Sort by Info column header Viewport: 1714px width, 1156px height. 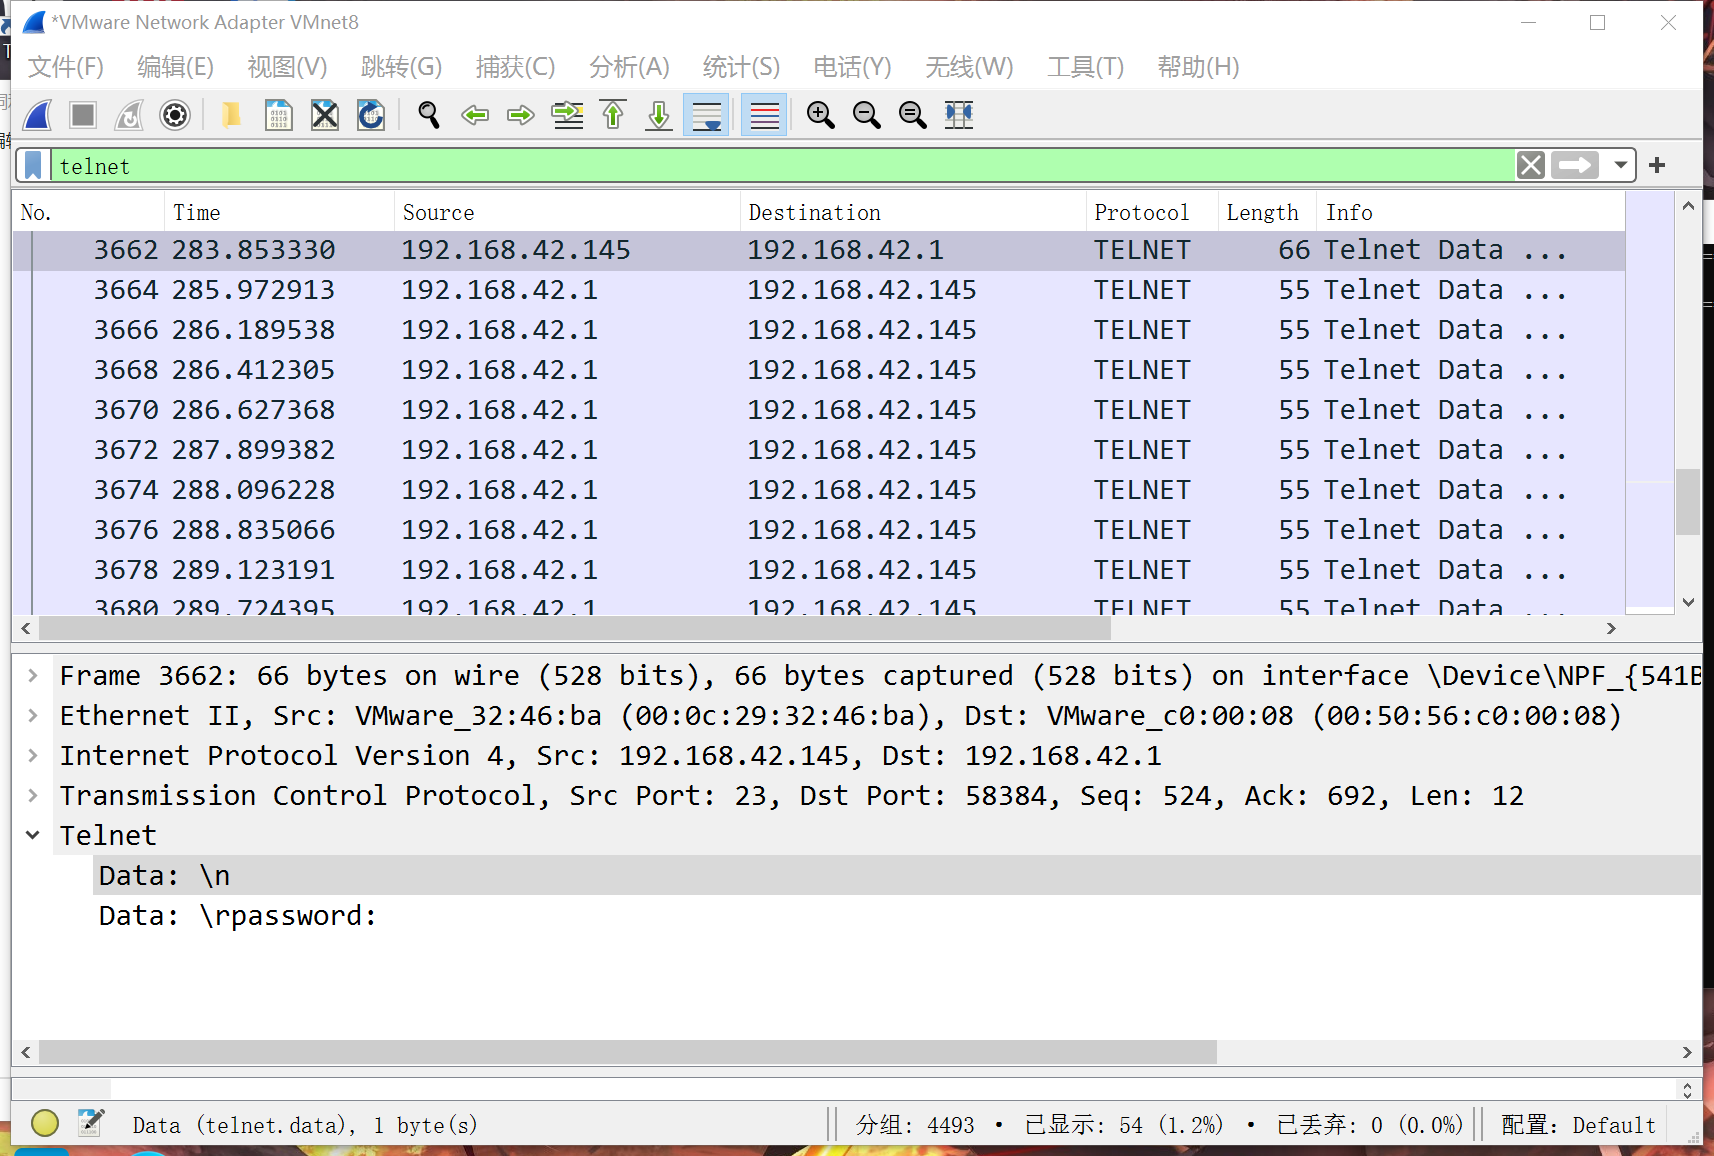[1470, 212]
